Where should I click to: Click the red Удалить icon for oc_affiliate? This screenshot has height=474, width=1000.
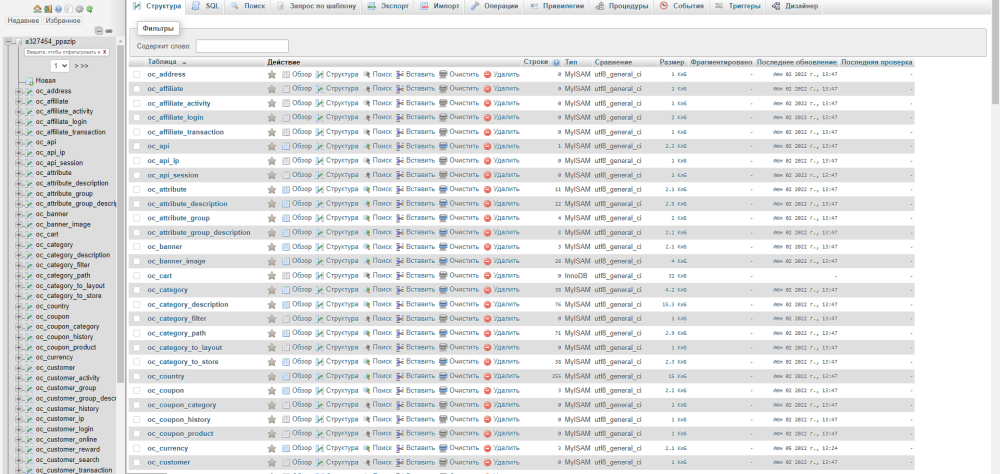click(x=487, y=89)
